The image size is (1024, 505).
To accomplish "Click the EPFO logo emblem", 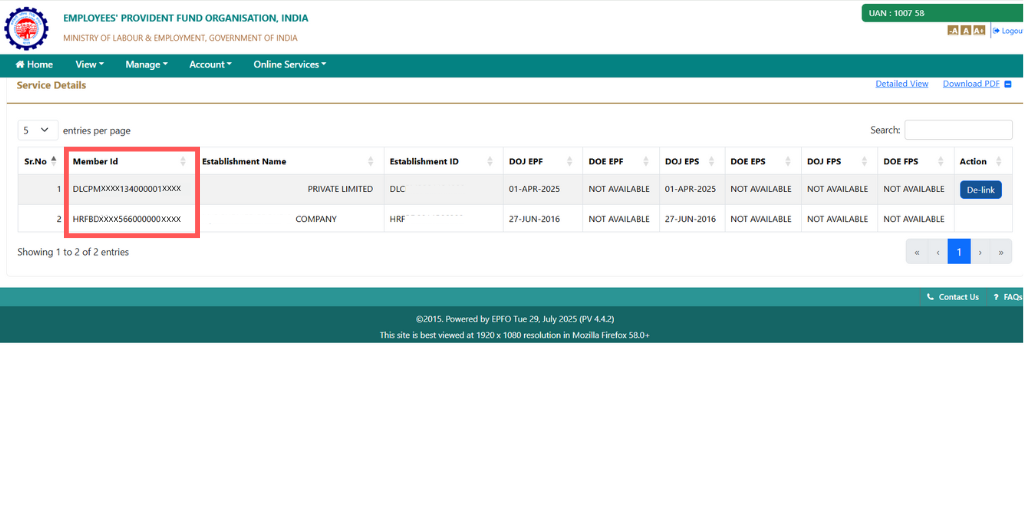I will click(x=26, y=29).
